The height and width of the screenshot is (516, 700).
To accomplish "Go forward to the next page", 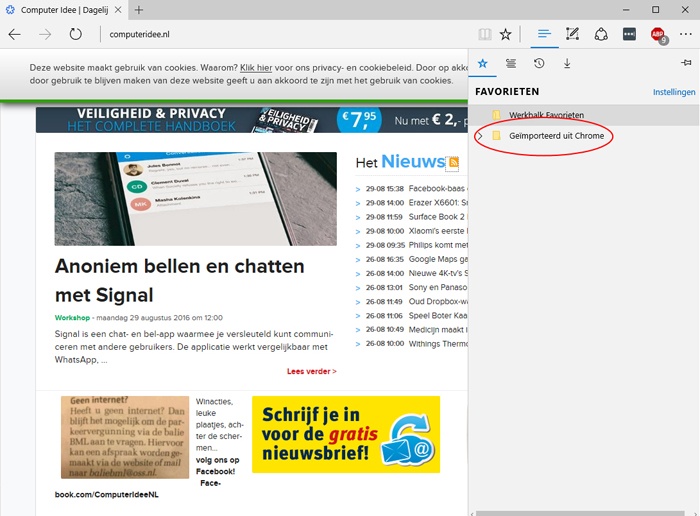I will [x=45, y=34].
